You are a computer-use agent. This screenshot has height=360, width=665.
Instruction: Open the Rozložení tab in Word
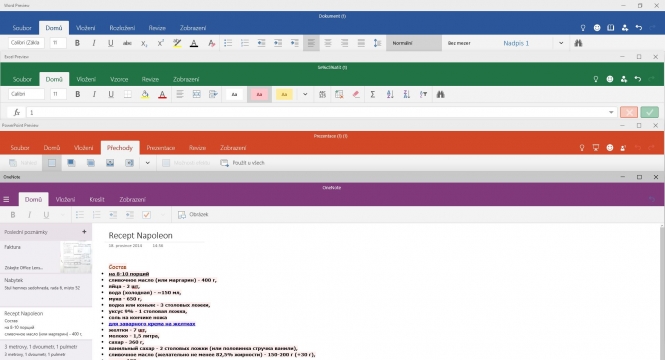(x=122, y=28)
